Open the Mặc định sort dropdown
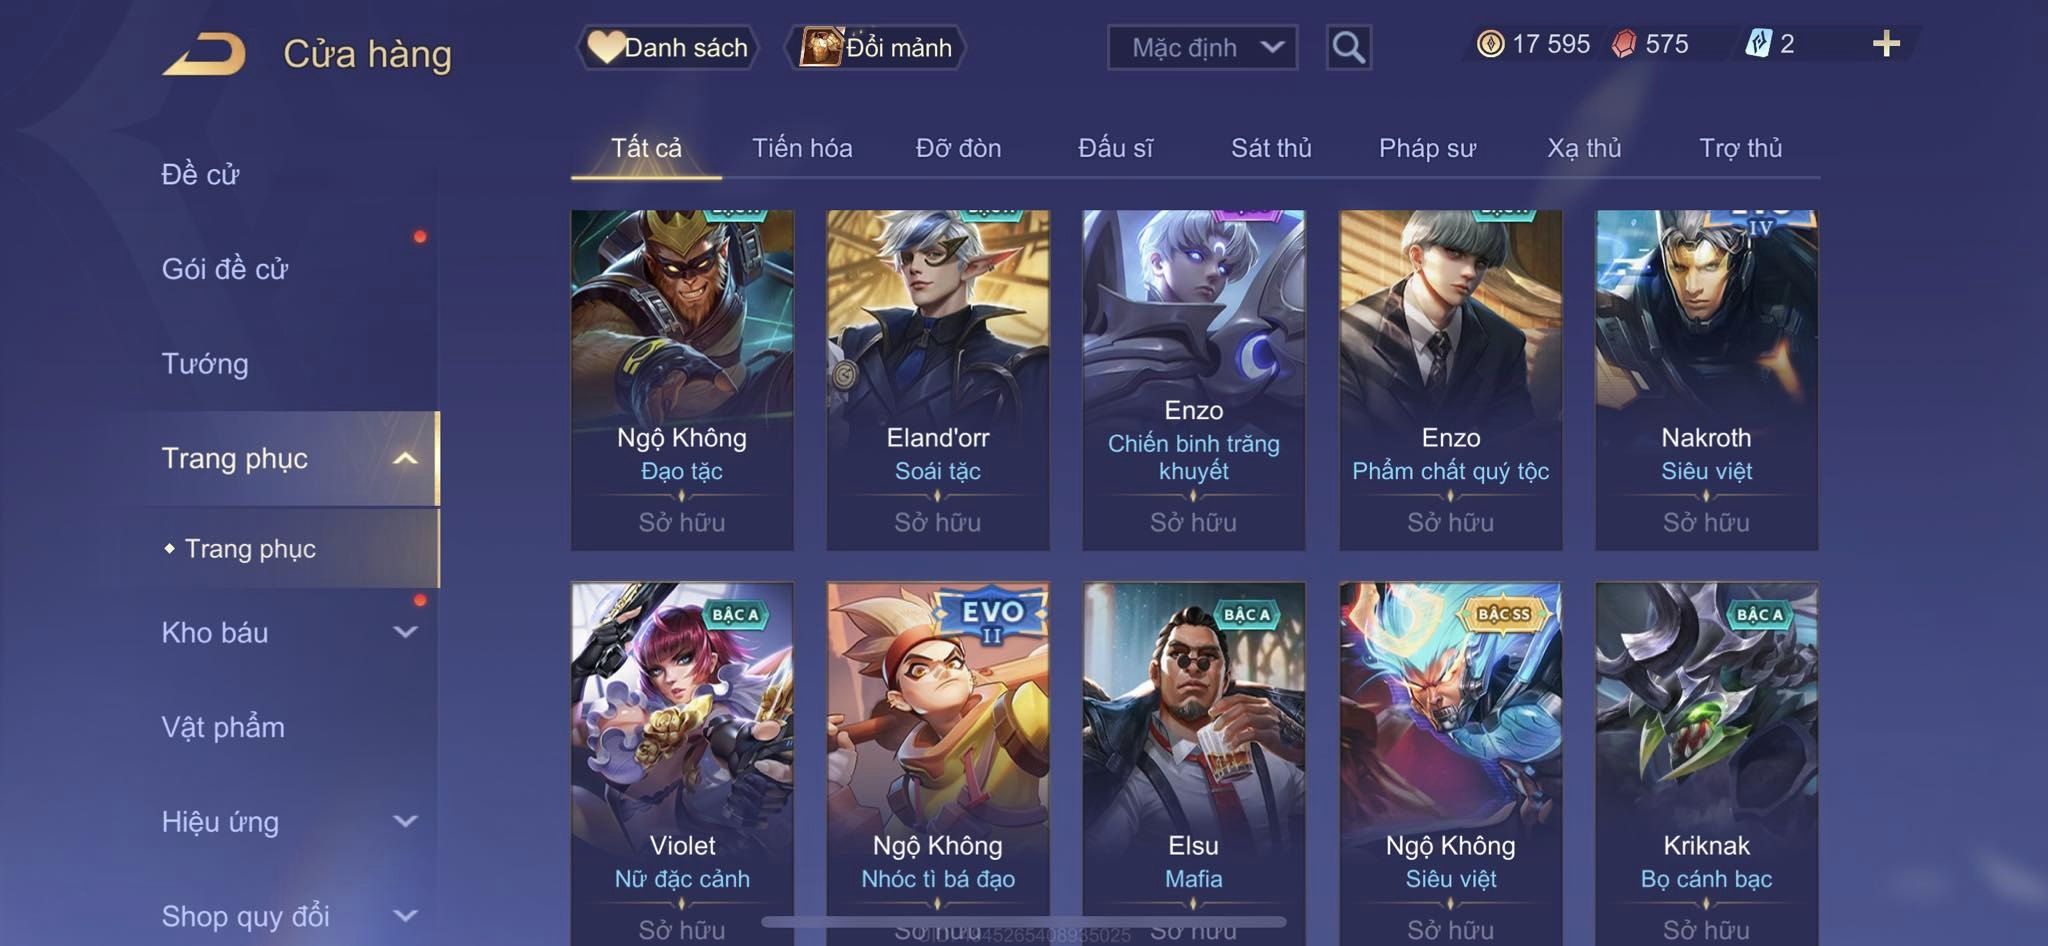Screen dimensions: 2048x946 pyautogui.click(x=1202, y=47)
